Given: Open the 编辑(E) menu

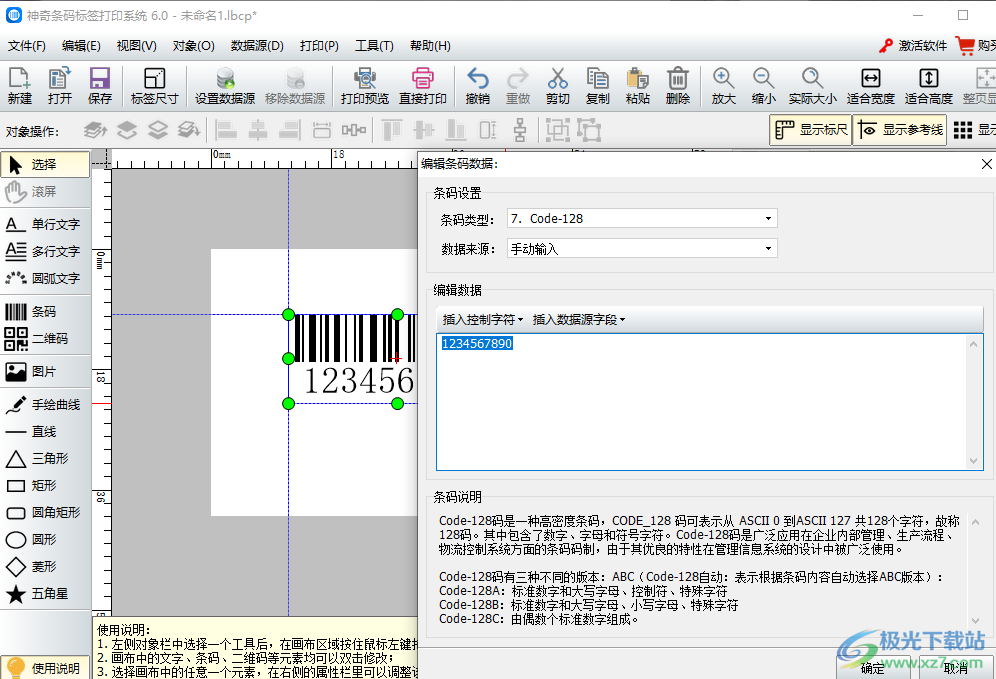Looking at the screenshot, I should tap(81, 46).
